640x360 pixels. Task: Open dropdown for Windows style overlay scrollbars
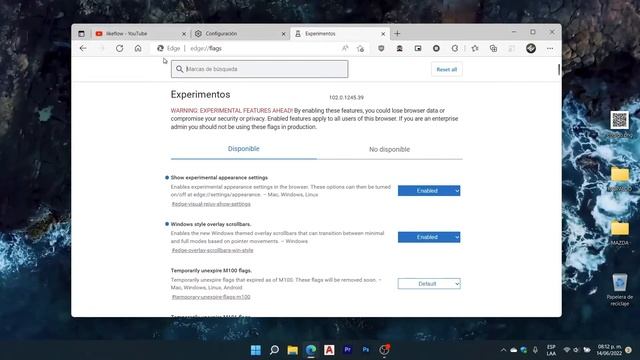tap(429, 237)
